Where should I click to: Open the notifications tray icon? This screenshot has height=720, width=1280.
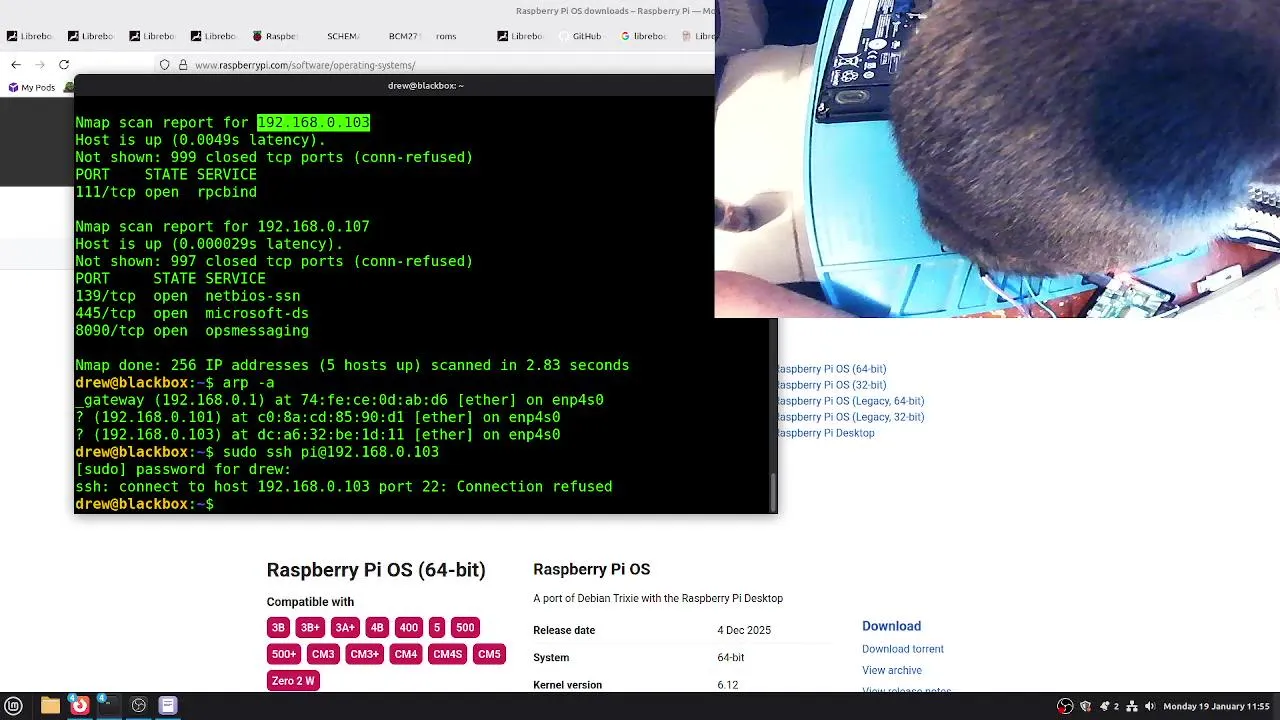1105,706
